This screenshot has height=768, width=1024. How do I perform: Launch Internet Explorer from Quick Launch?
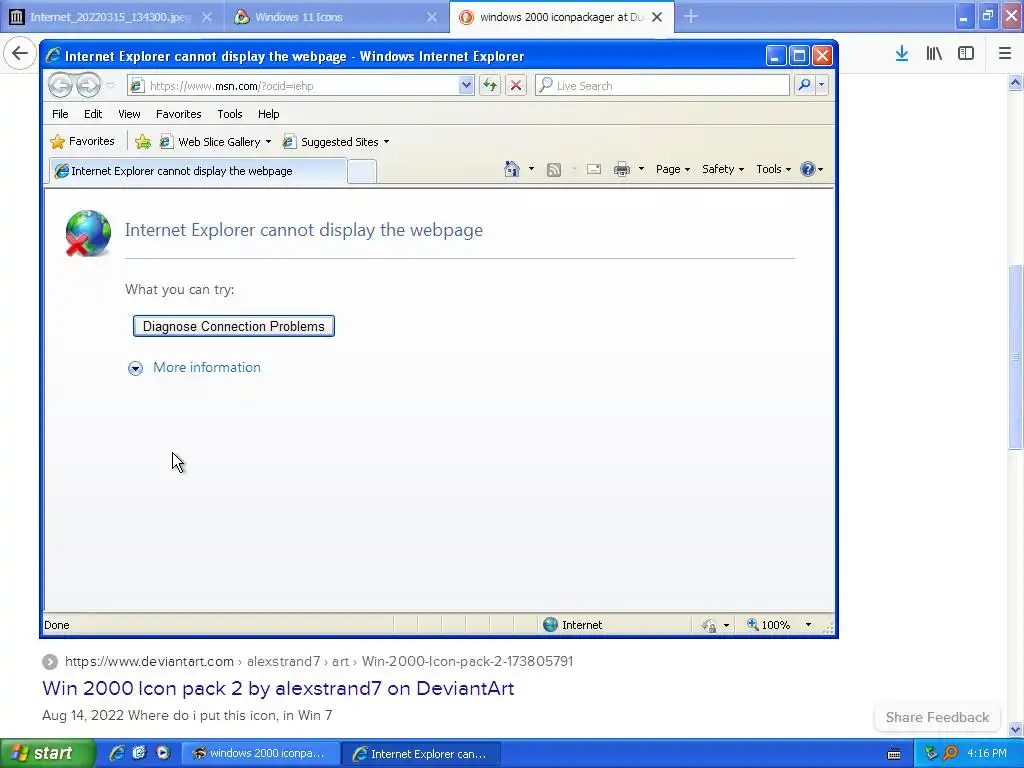(116, 753)
